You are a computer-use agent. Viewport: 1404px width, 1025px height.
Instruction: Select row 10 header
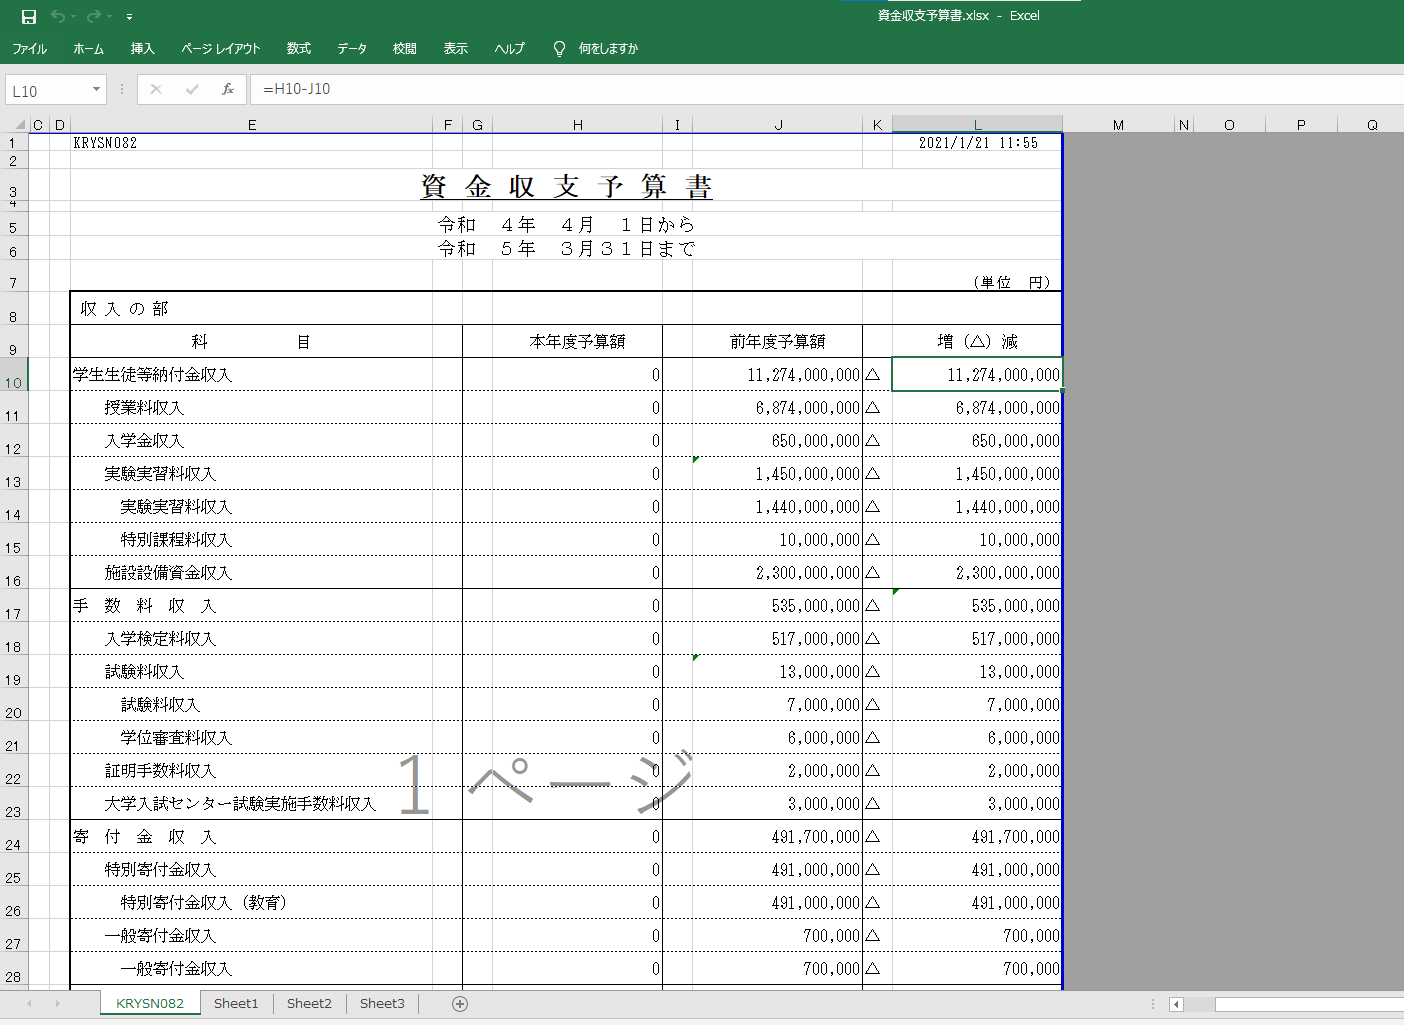pyautogui.click(x=14, y=377)
